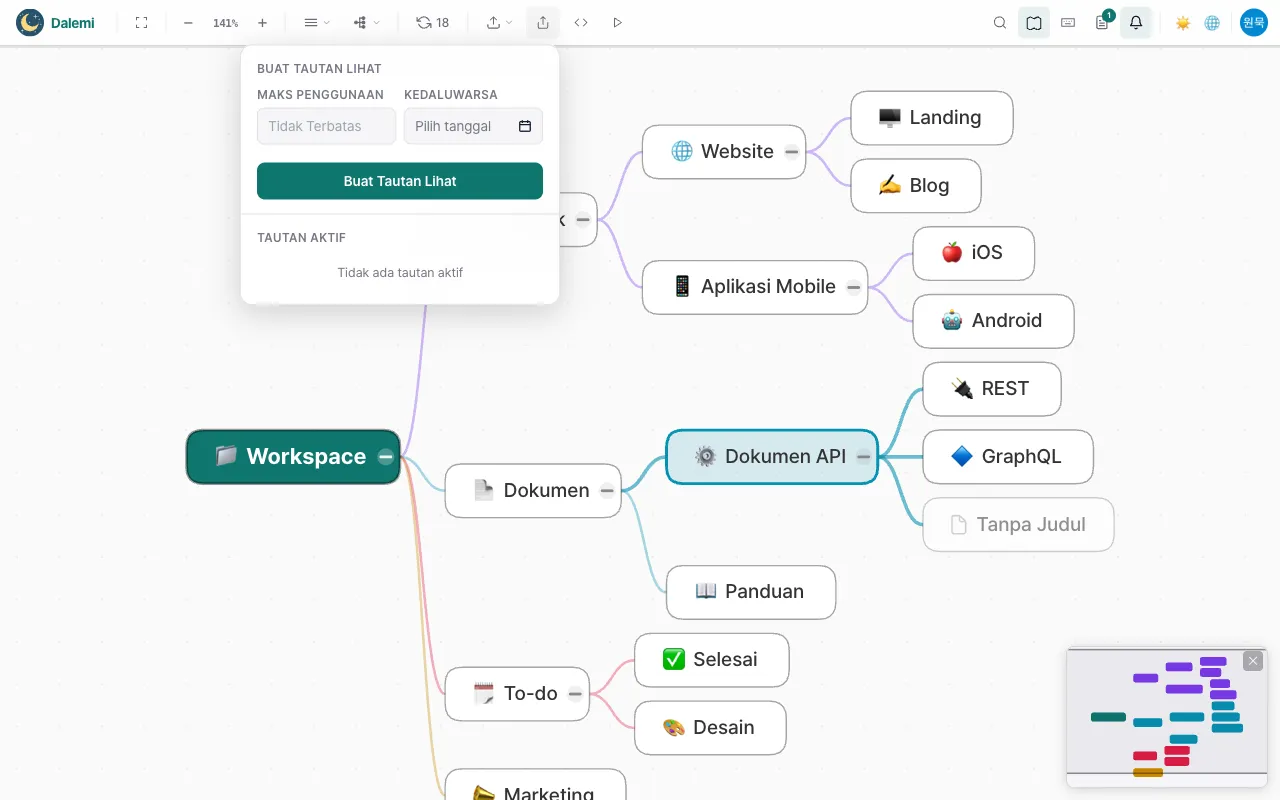1280x800 pixels.
Task: Click the sync counter showing 18
Action: (433, 22)
